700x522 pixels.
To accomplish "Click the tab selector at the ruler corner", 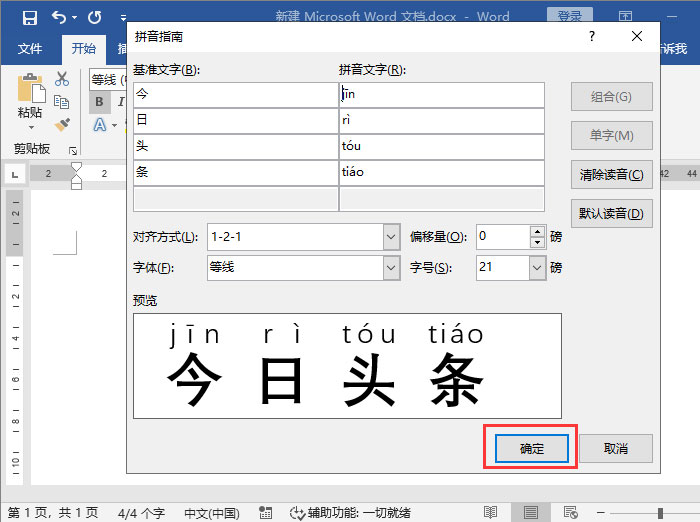I will point(15,175).
